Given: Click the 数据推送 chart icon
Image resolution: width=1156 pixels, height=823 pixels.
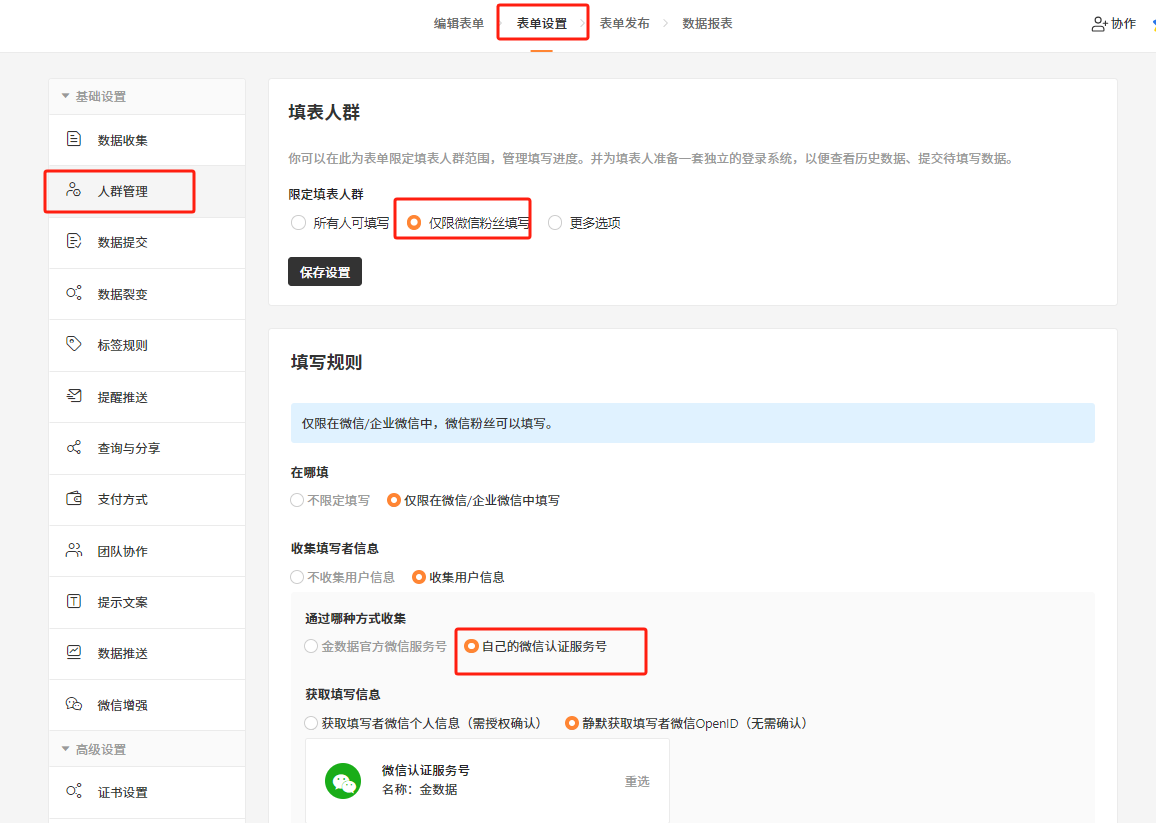Looking at the screenshot, I should tap(74, 652).
